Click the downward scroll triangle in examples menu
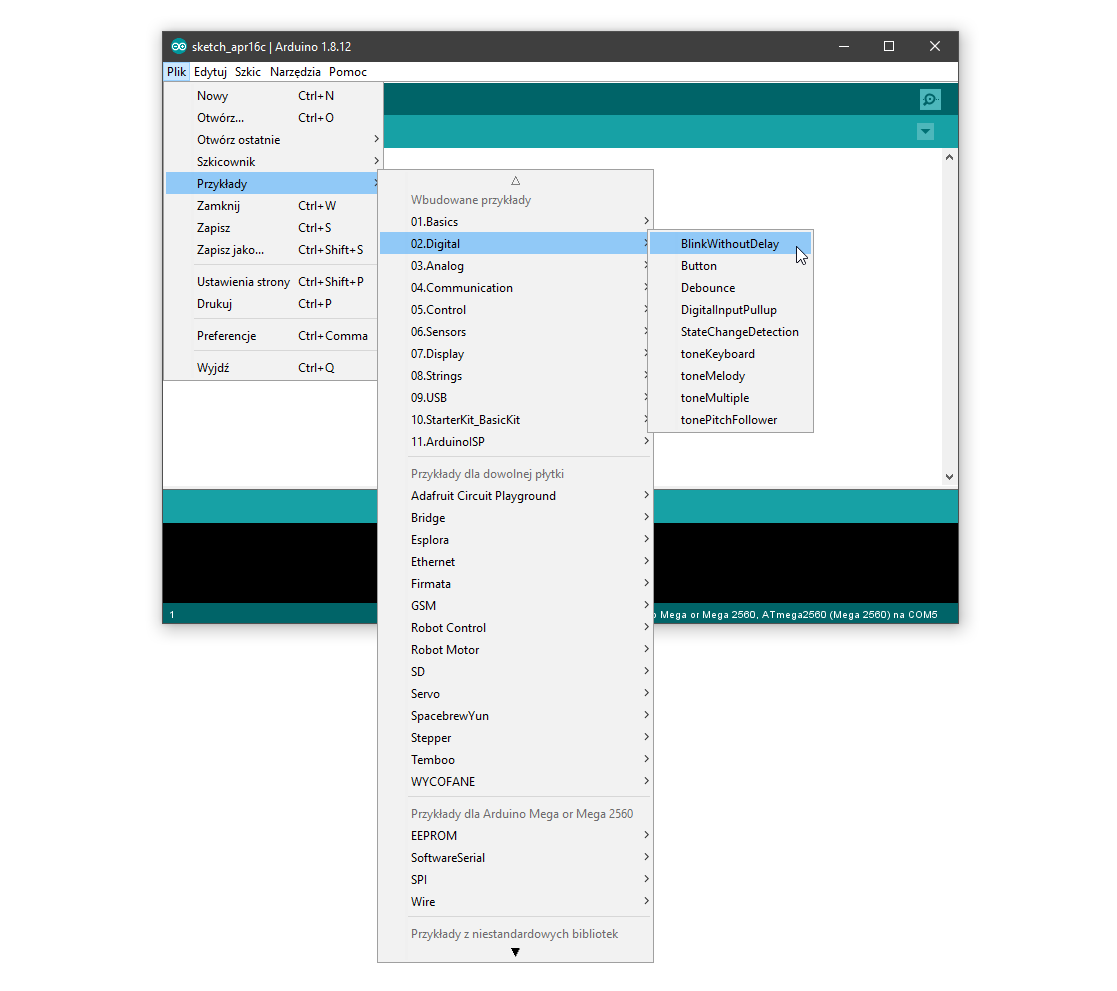 [515, 953]
